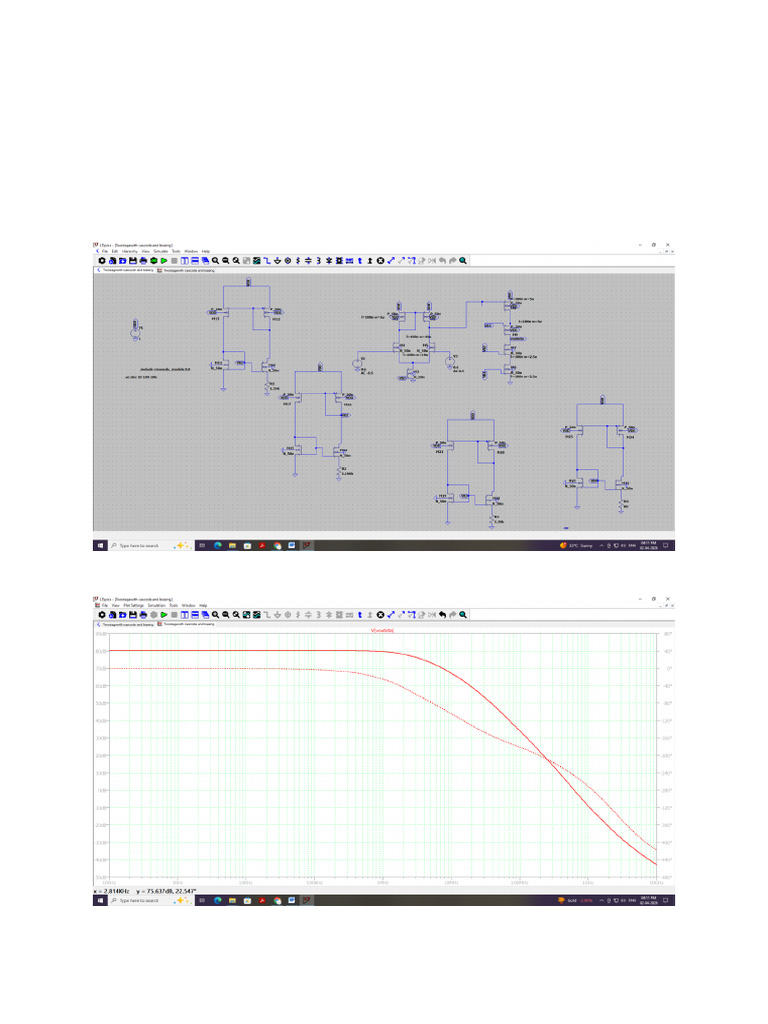Click 'Type here to search' box in upper taskbar
The width and height of the screenshot is (768, 1024).
tap(152, 545)
